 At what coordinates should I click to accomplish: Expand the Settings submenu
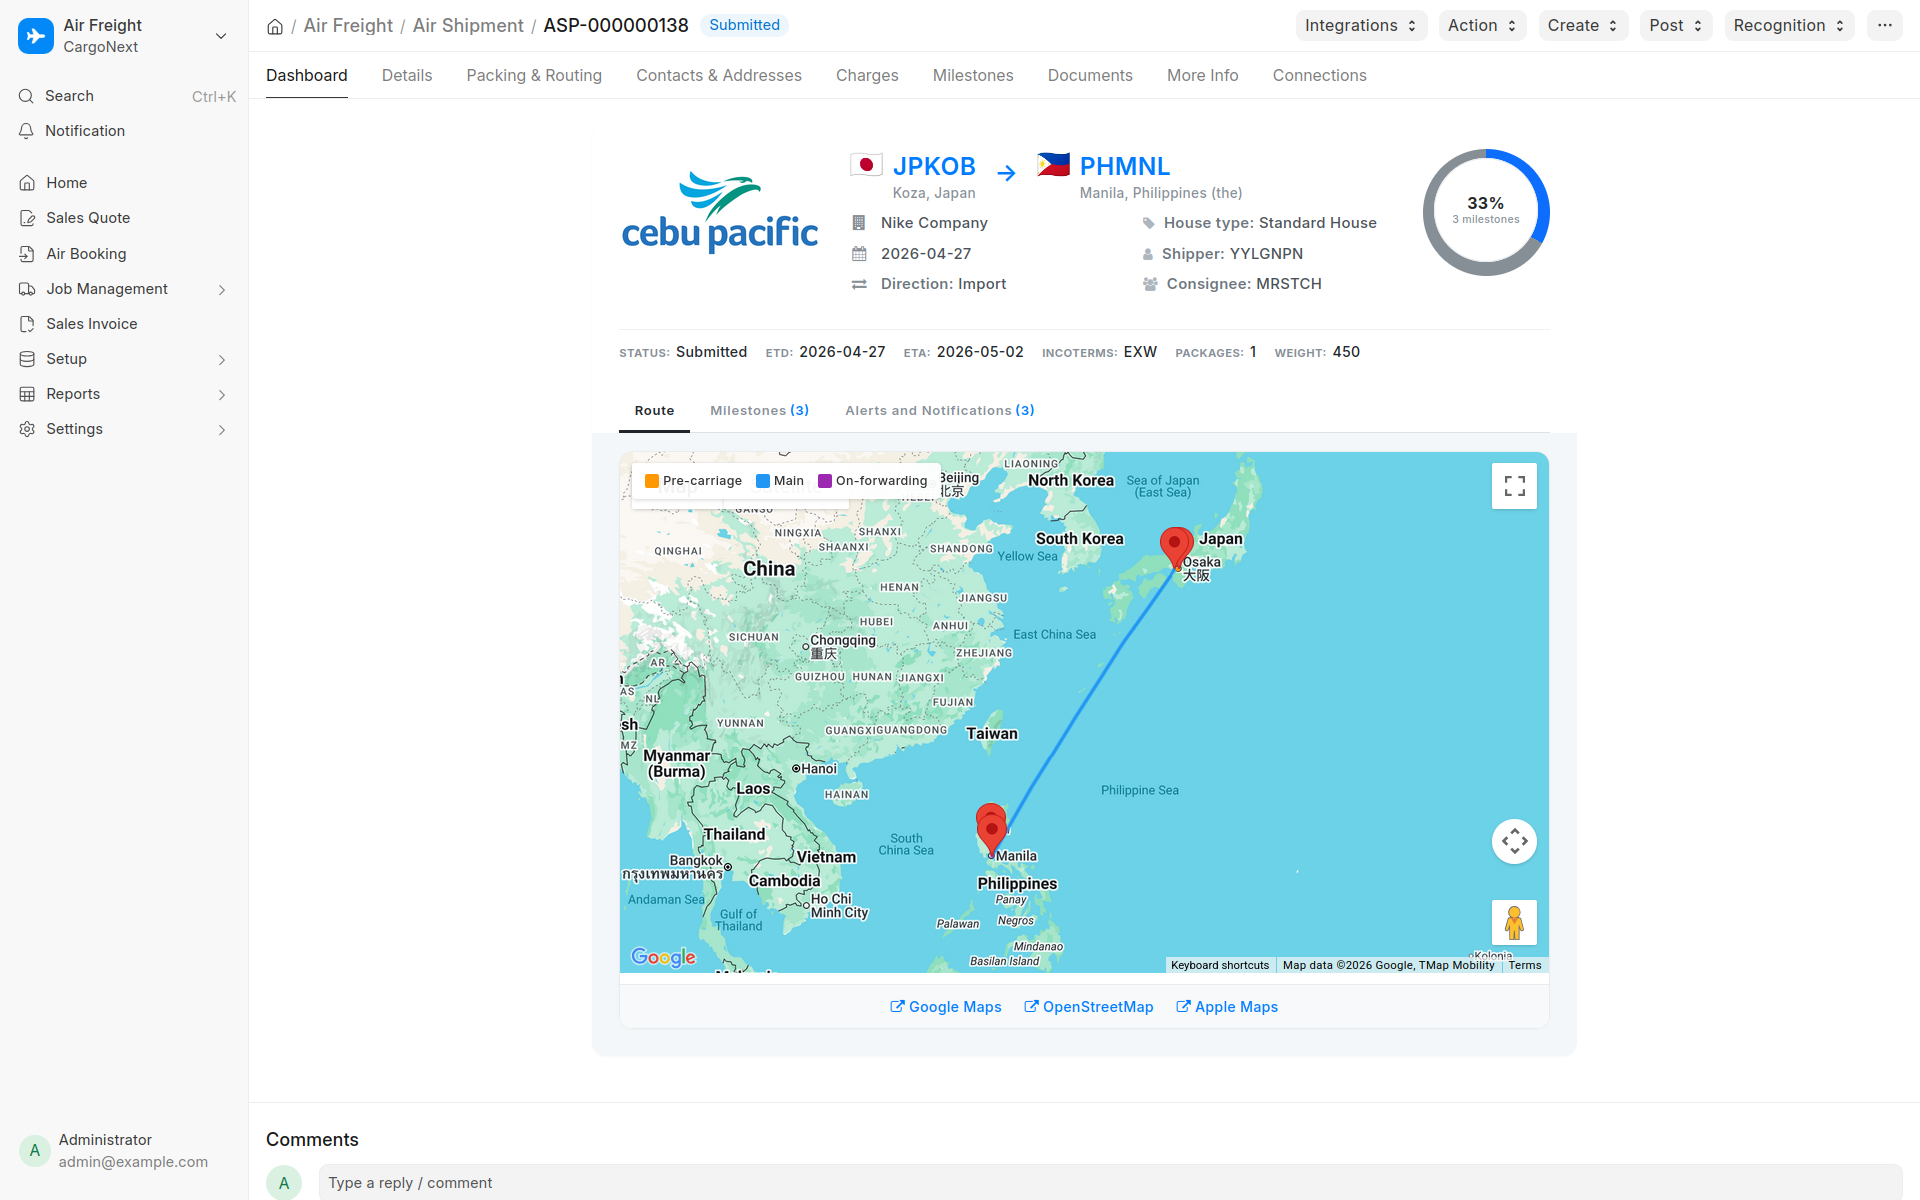click(222, 430)
